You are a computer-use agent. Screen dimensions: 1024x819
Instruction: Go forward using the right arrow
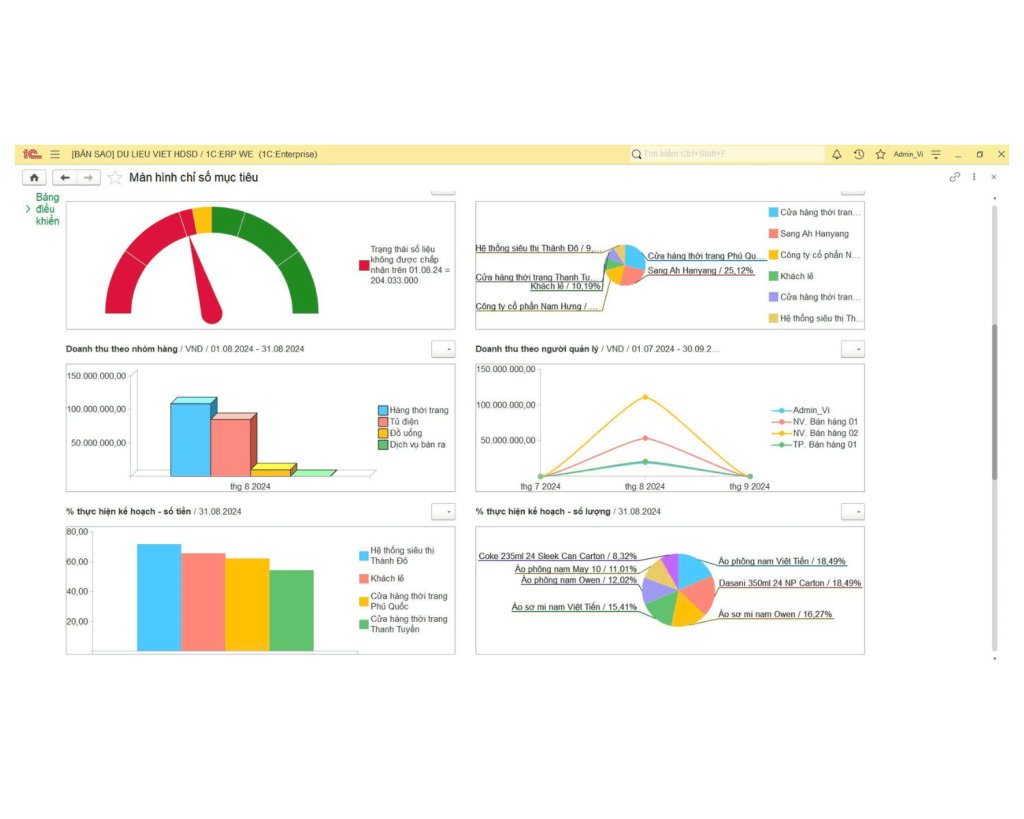[x=89, y=178]
